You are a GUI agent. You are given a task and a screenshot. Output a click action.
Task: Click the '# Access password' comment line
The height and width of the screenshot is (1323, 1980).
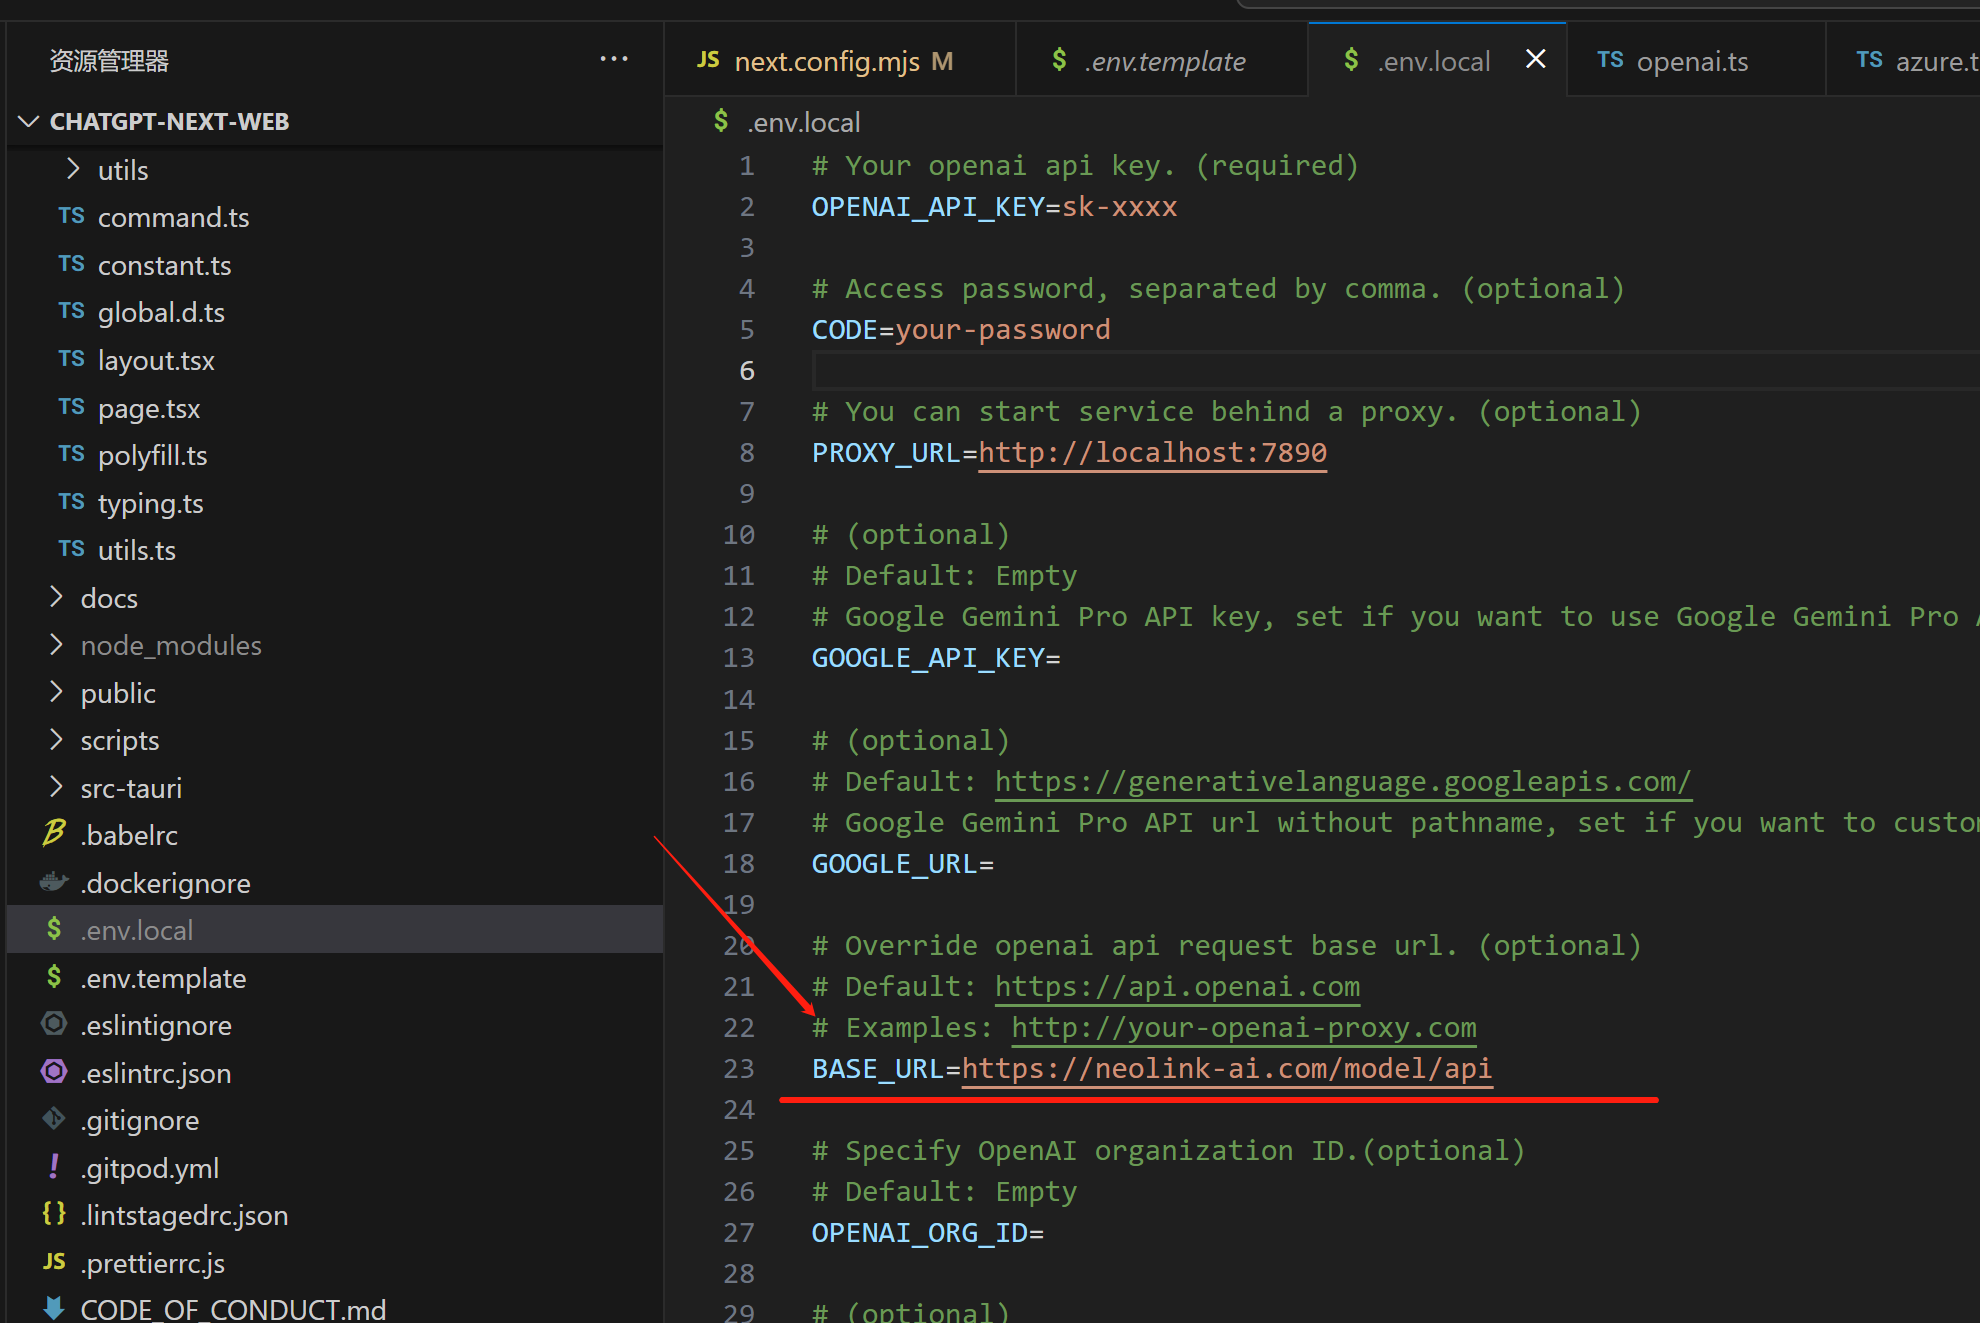pyautogui.click(x=1218, y=289)
